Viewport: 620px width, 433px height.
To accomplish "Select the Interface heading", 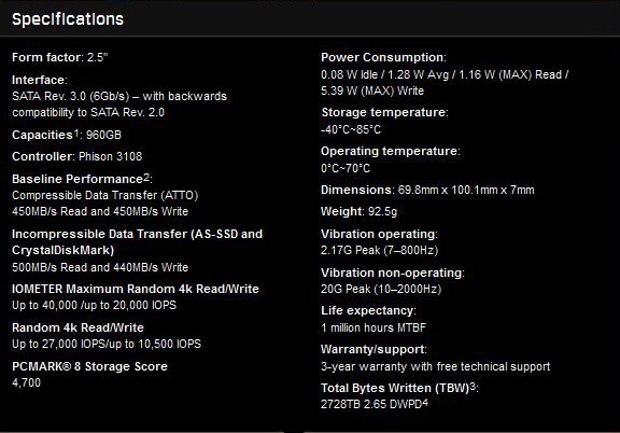I will [x=39, y=79].
